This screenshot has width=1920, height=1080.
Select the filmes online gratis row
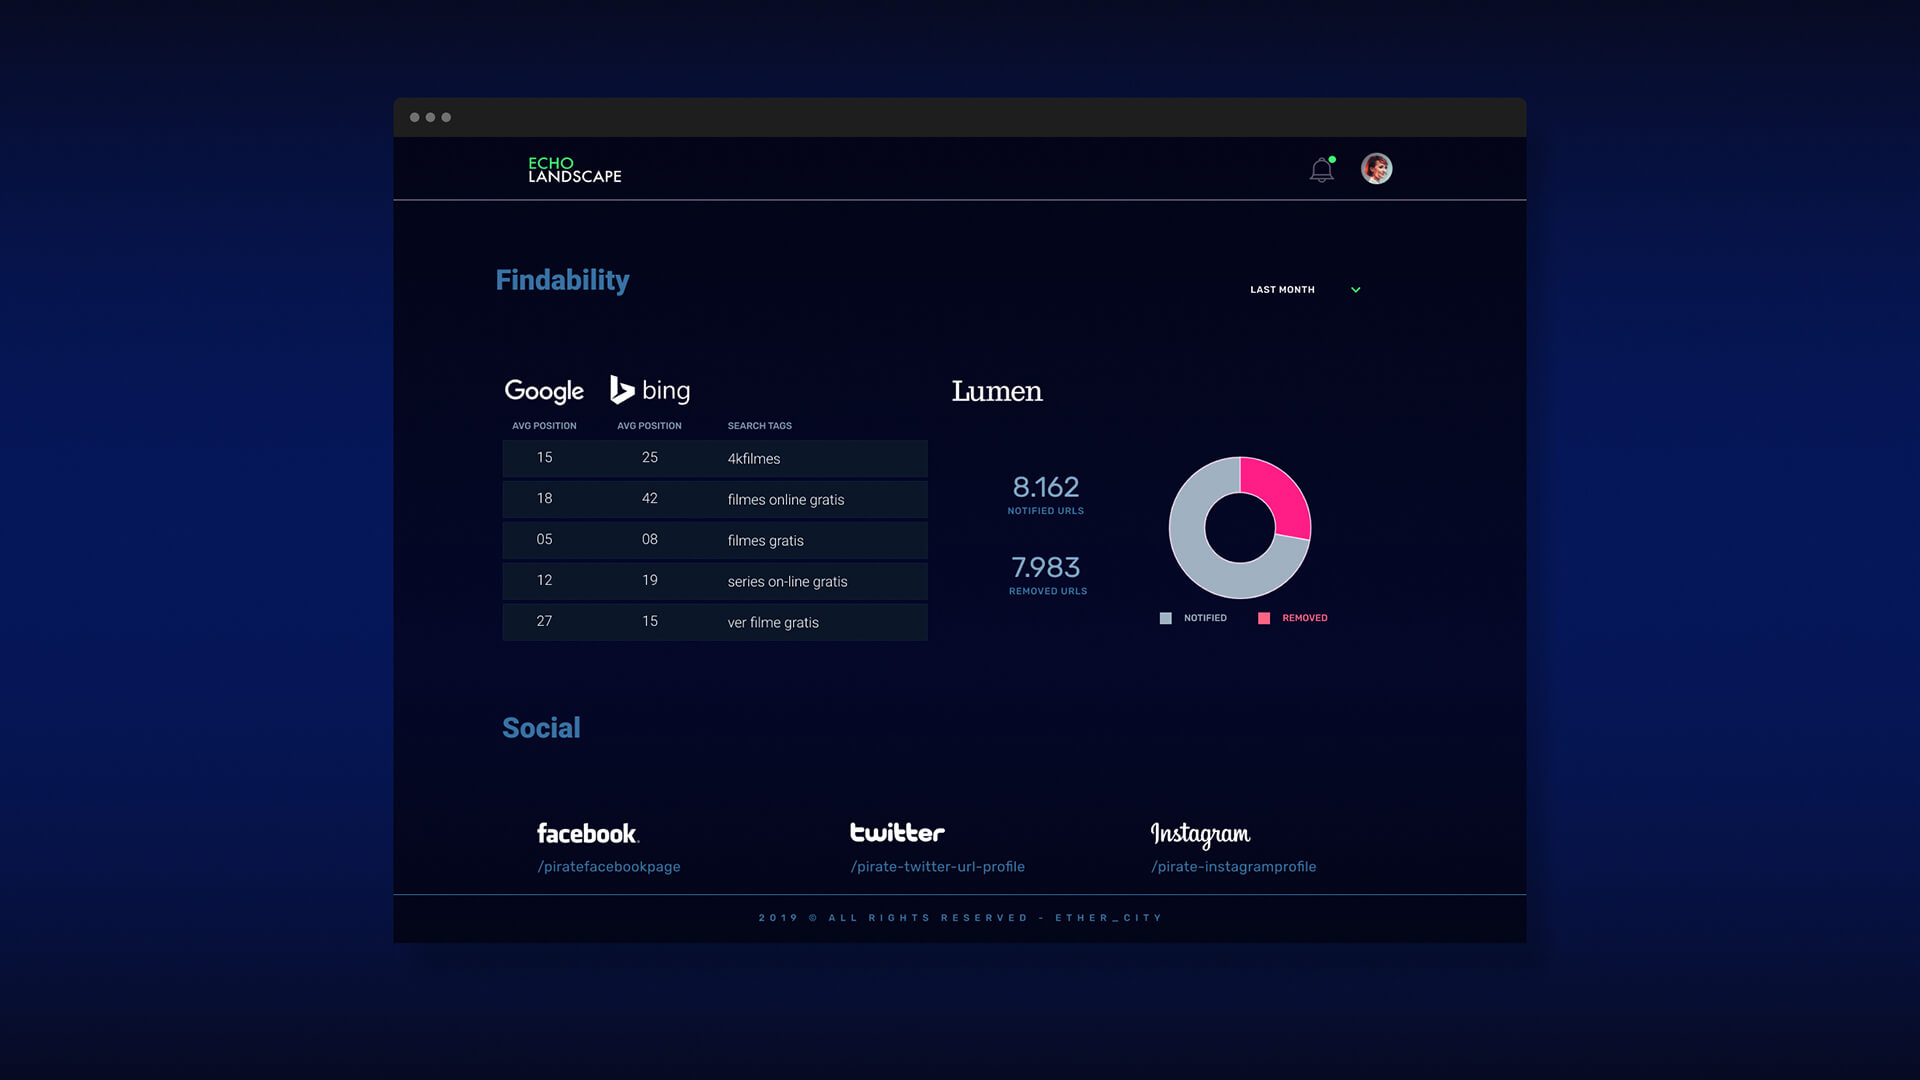point(786,500)
